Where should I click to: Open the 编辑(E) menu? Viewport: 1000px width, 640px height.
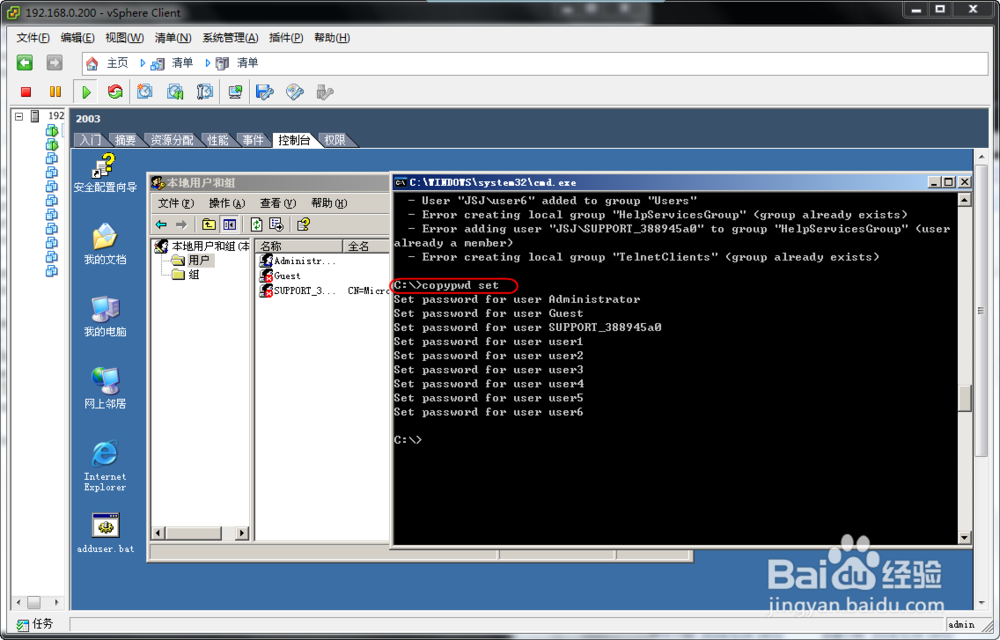77,38
